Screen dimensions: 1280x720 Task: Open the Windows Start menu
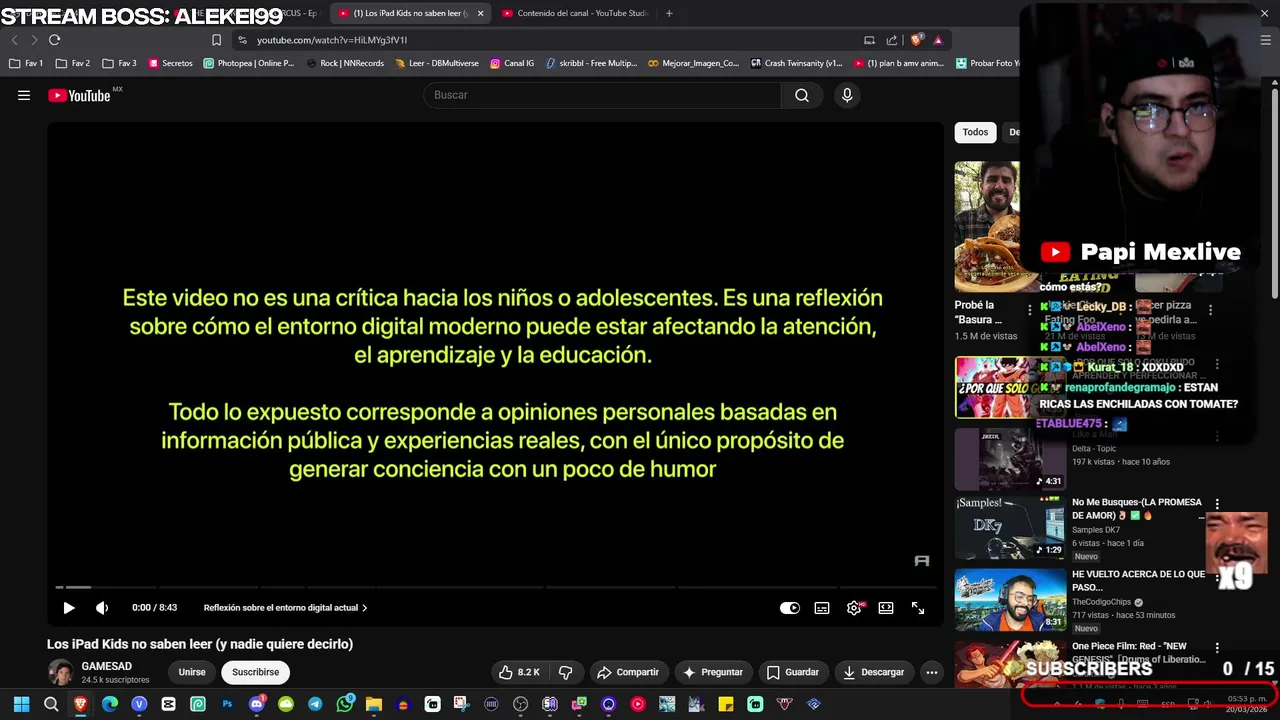point(21,704)
